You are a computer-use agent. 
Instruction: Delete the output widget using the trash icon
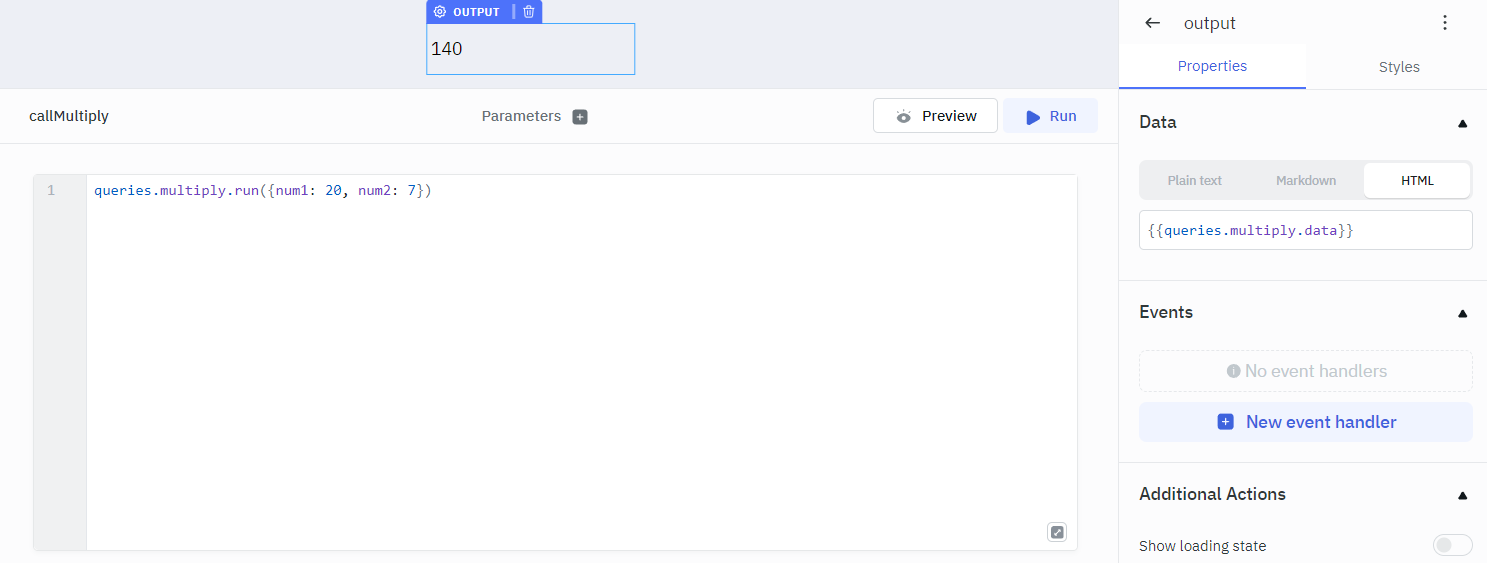[x=529, y=12]
